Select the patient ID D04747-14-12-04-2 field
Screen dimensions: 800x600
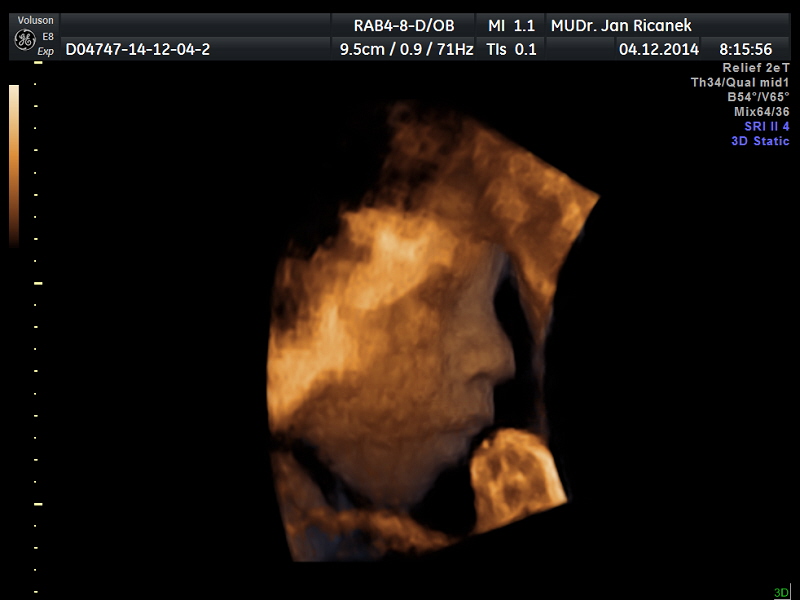click(x=138, y=49)
